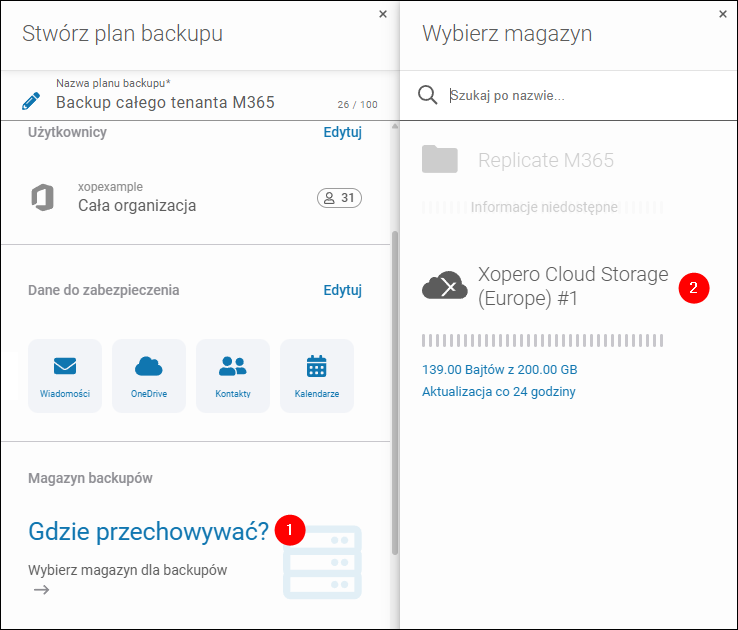Click the Replicate M365 folder icon
The image size is (738, 630).
point(440,159)
